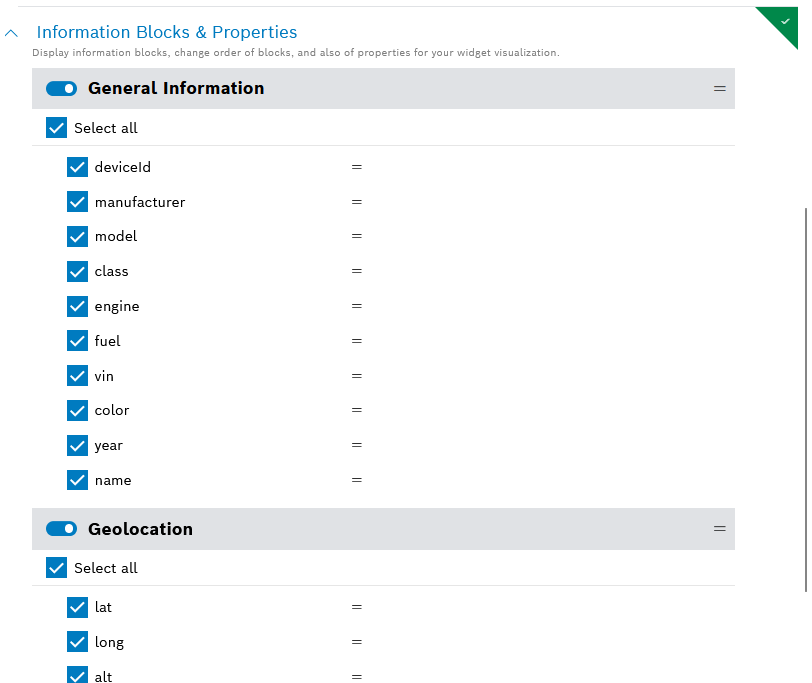Click the reorder handle for the vin property

tap(356, 376)
